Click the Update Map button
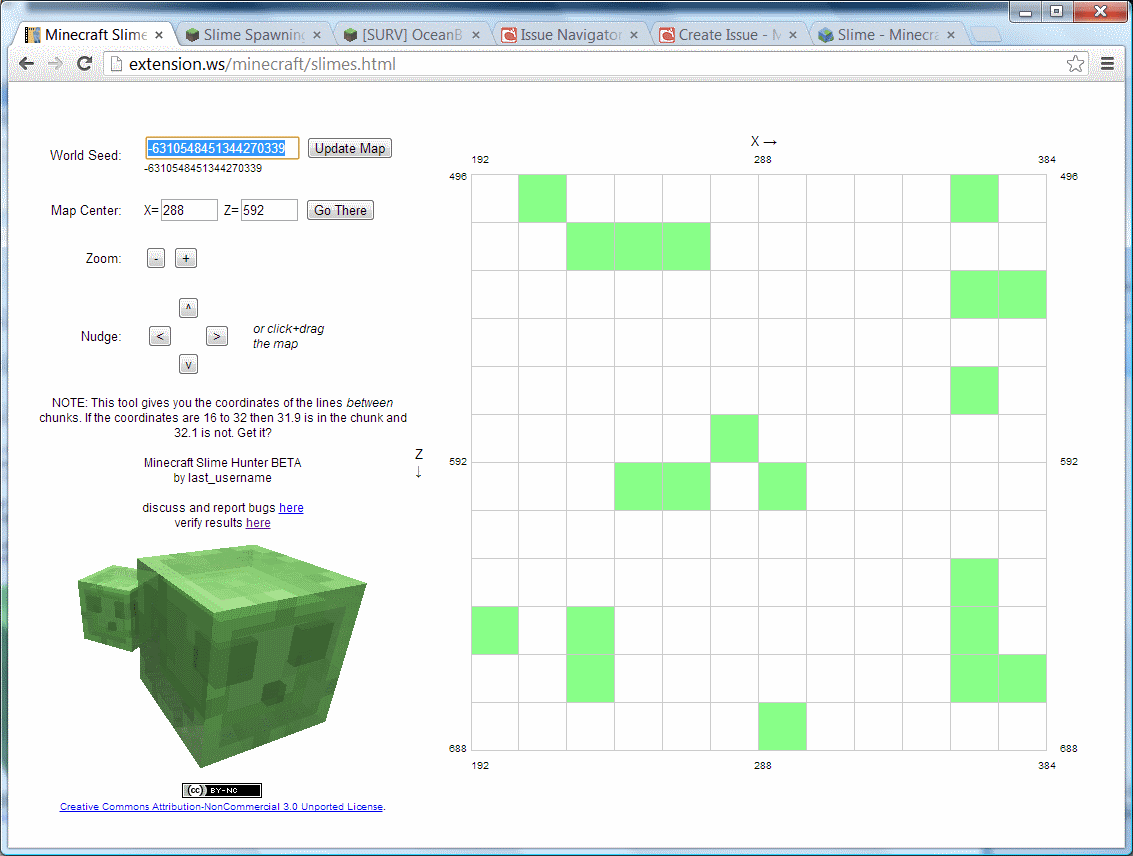Viewport: 1133px width, 856px height. pyautogui.click(x=350, y=148)
